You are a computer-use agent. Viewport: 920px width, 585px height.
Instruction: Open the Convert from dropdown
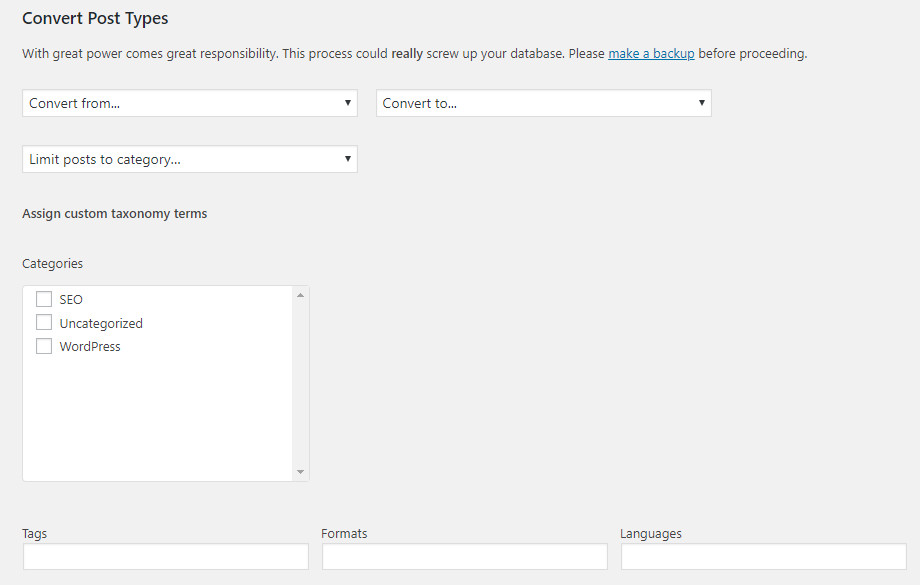tap(190, 103)
